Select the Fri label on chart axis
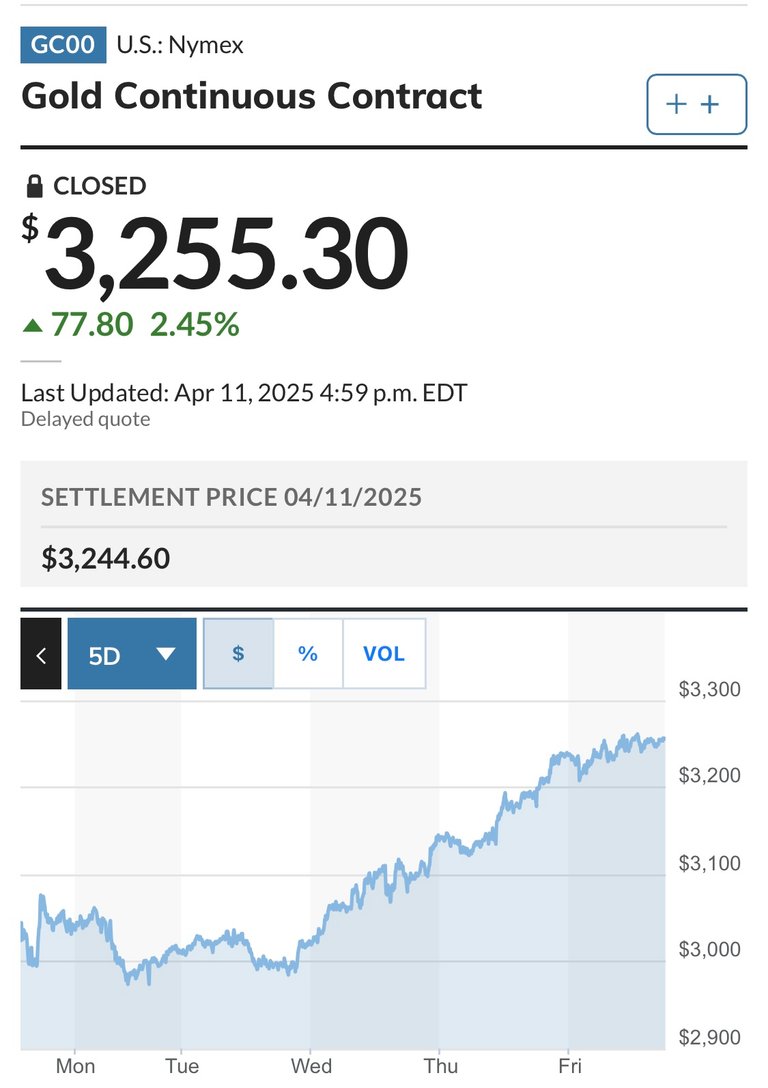 (x=570, y=1066)
